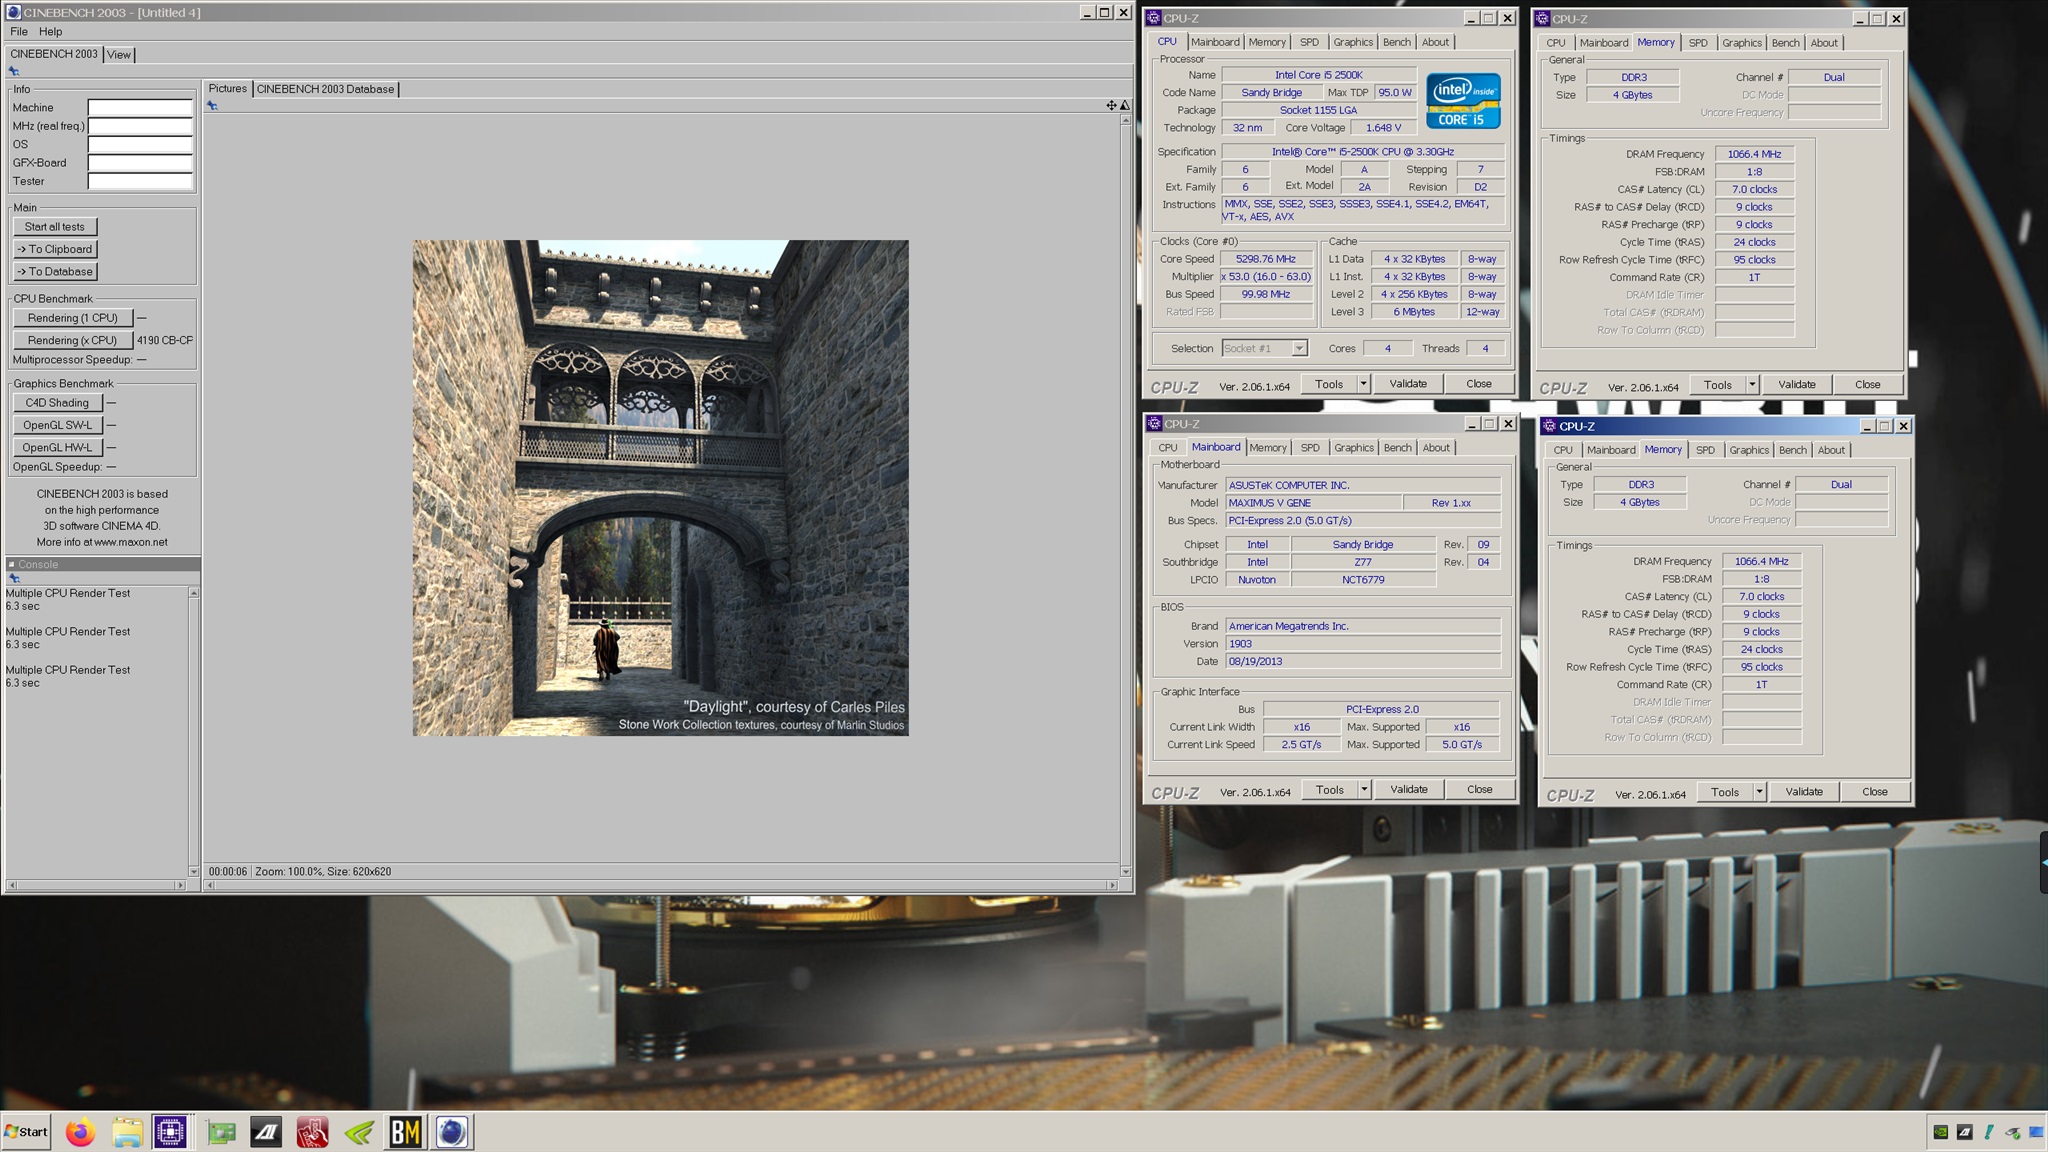Switch to the View tab in CINEBENCH

[118, 55]
